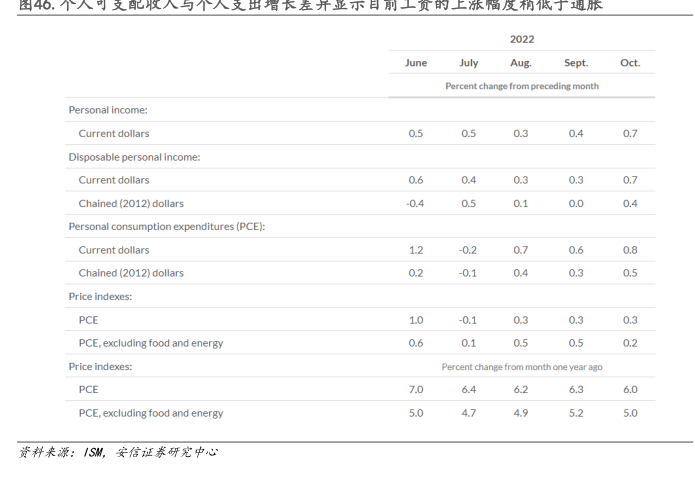Click the 7.0 PCE June value

click(416, 390)
